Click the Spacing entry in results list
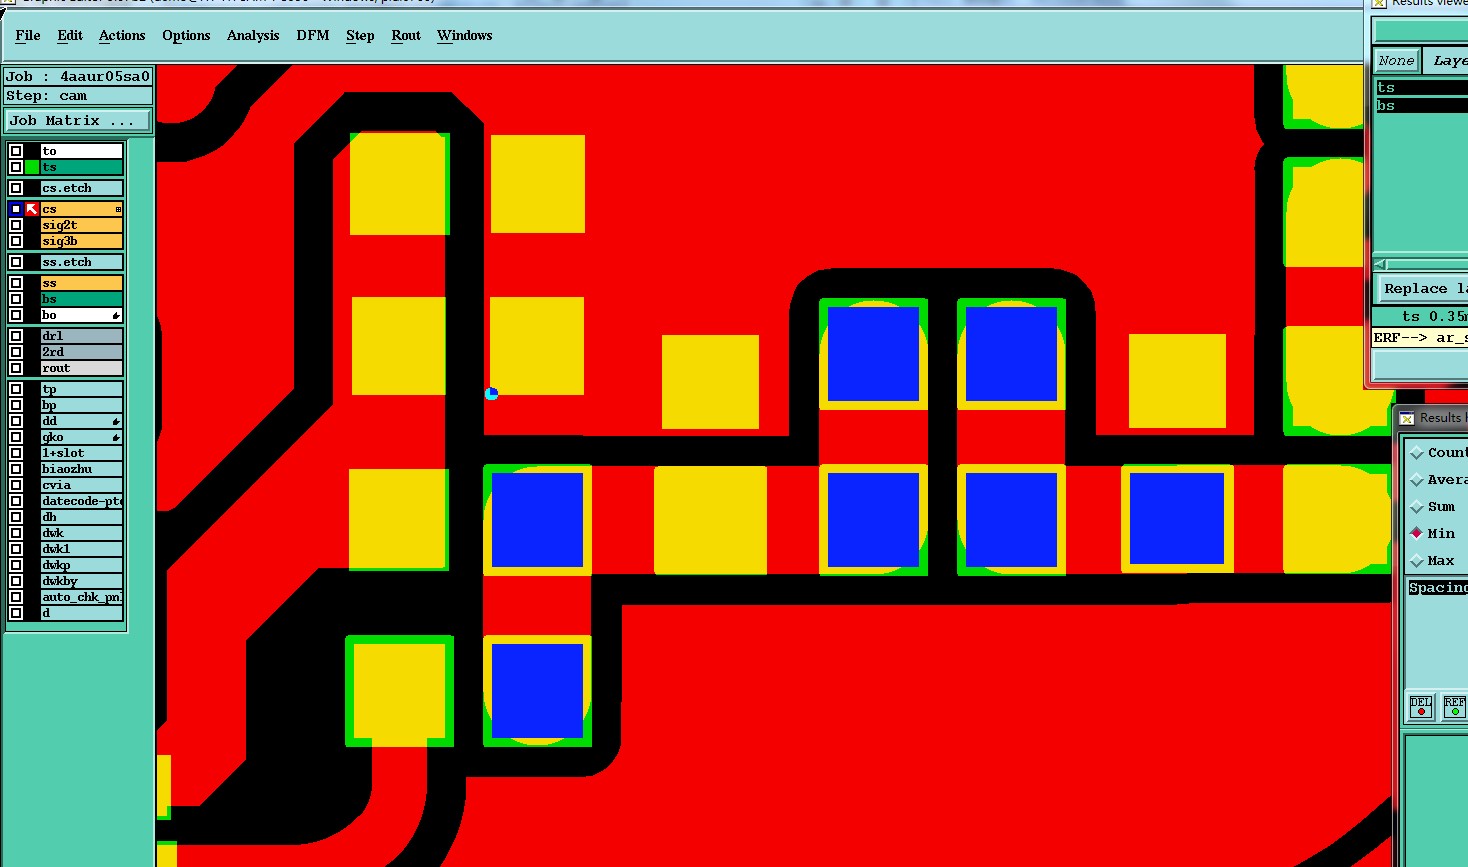Image resolution: width=1468 pixels, height=867 pixels. coord(1438,588)
